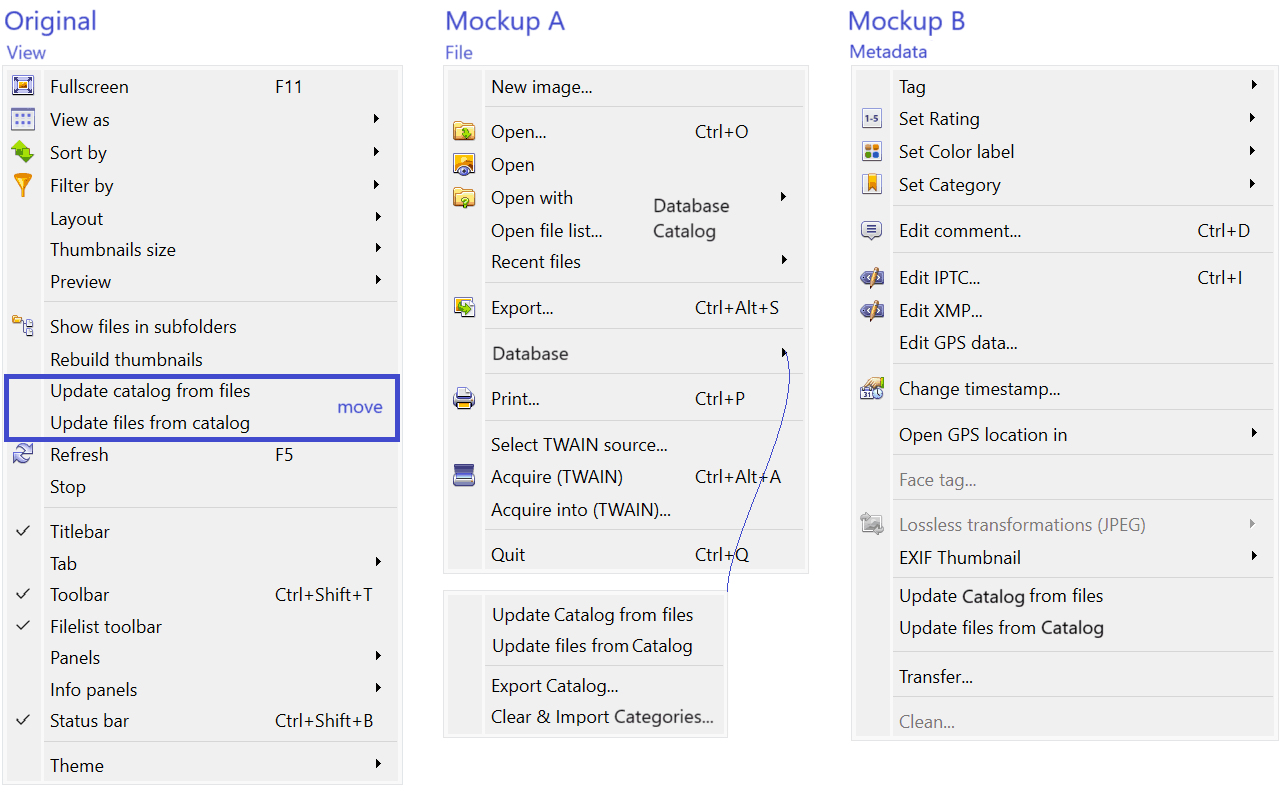Click the Set Rating 1-5 icon
Image resolution: width=1280 pixels, height=786 pixels.
872,119
